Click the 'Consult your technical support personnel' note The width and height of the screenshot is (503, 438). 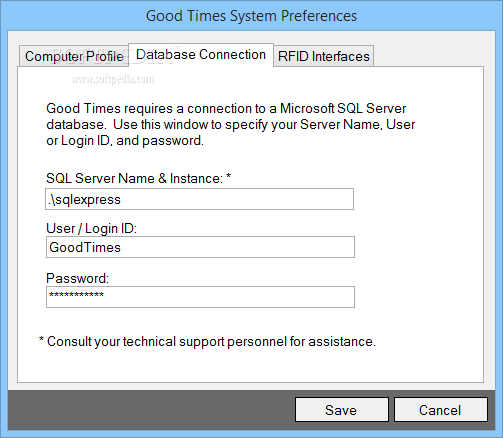[207, 342]
